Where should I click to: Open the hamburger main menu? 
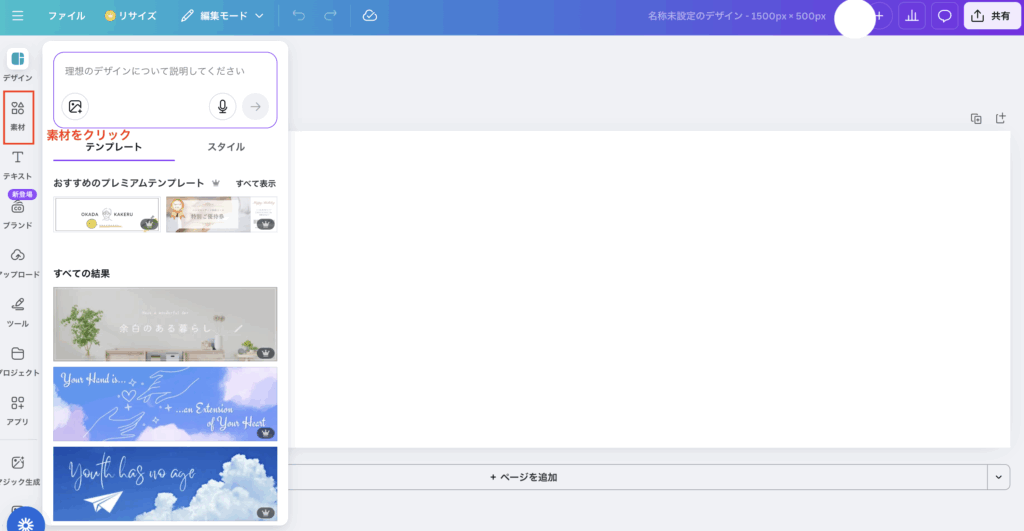point(17,16)
